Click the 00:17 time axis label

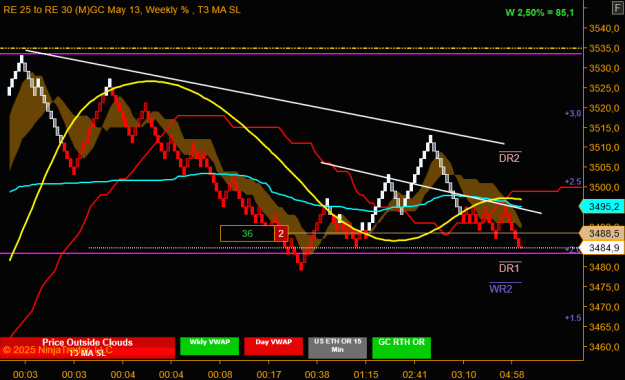[x=269, y=374]
